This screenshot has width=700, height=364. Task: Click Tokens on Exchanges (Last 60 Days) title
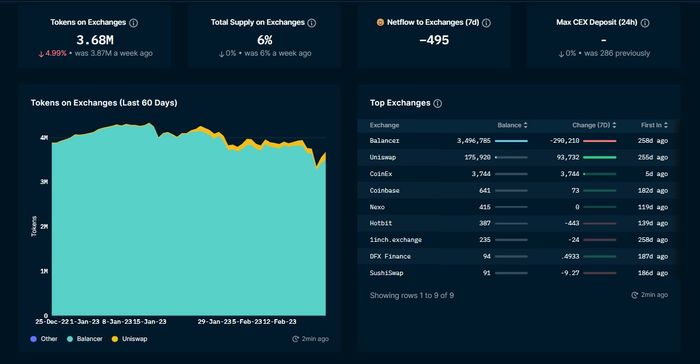tap(104, 103)
